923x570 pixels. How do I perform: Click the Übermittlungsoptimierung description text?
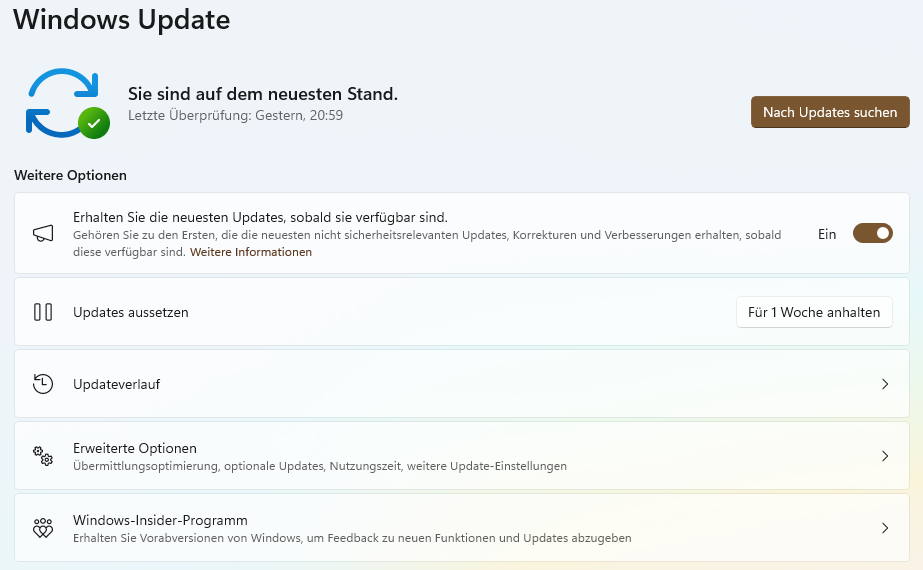[x=320, y=466]
